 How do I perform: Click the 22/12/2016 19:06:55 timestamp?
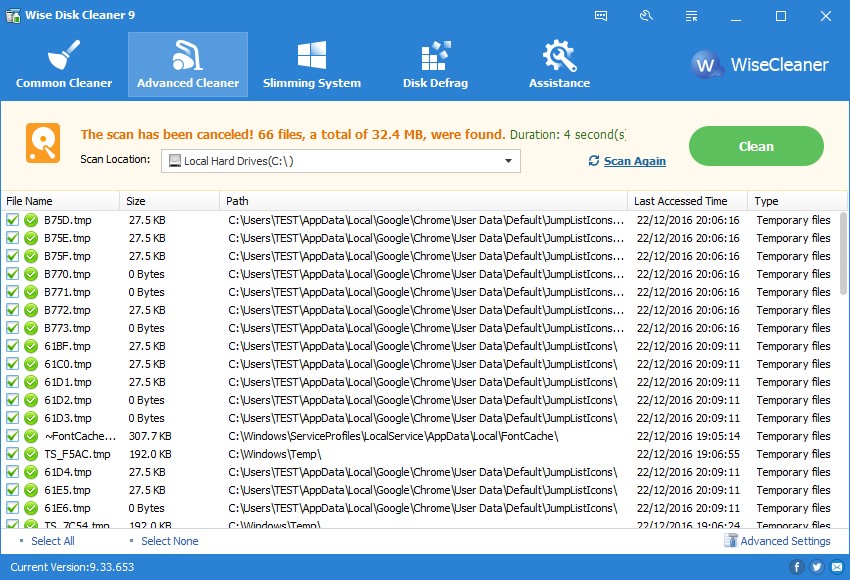688,454
